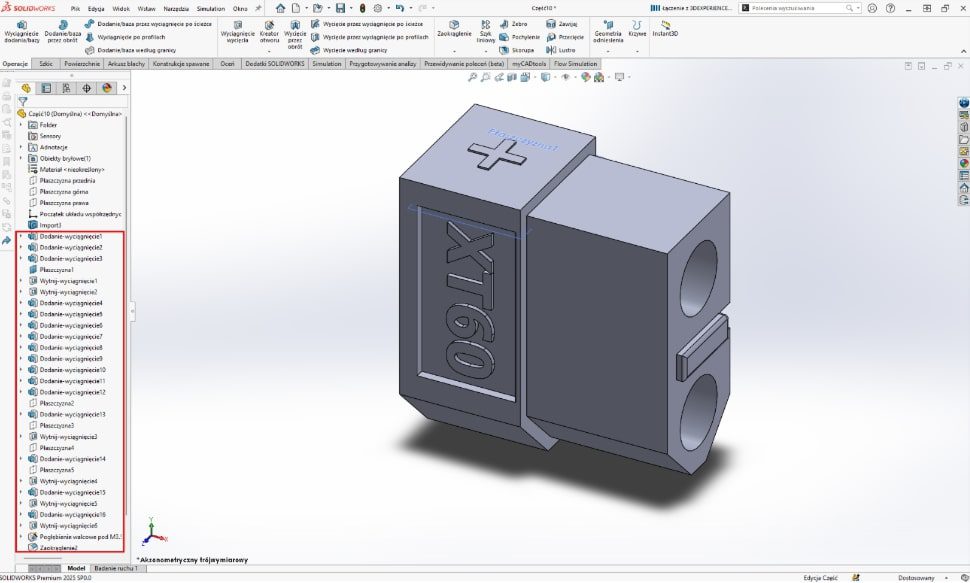
Task: Open the Options gear icon
Action: (x=377, y=8)
